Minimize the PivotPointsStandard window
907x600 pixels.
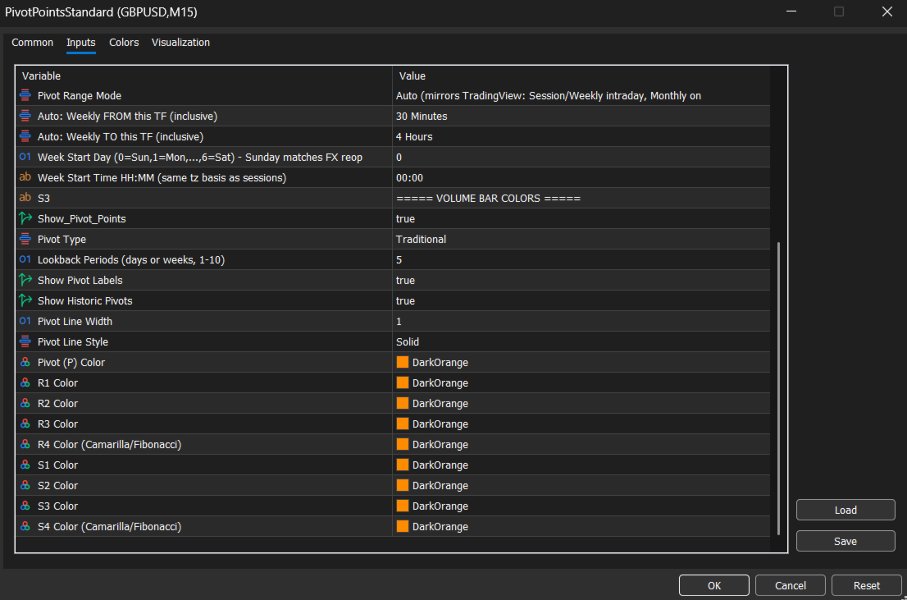click(x=791, y=12)
